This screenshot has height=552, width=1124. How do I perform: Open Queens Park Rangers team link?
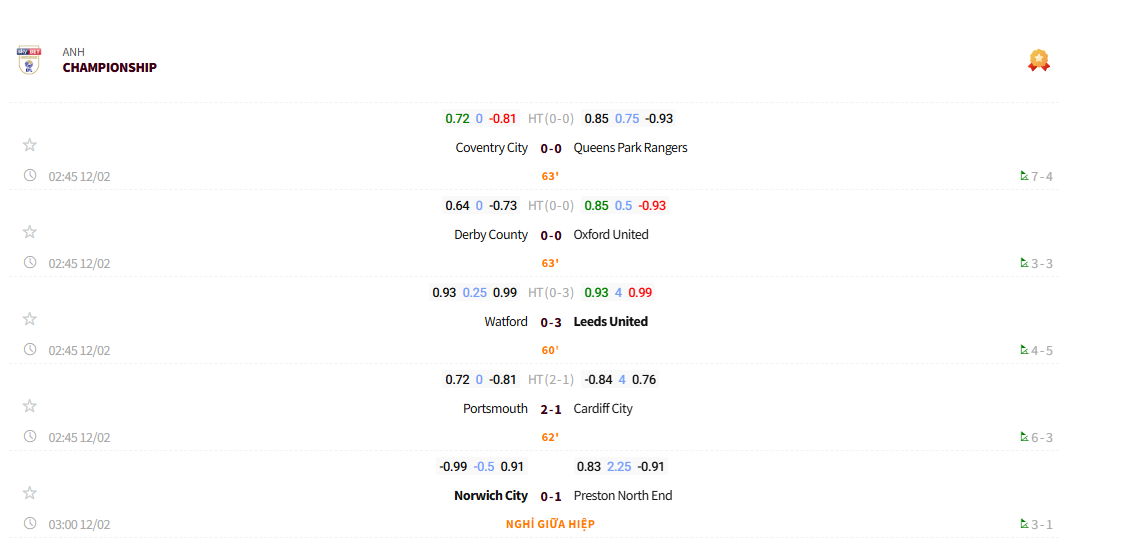tap(630, 148)
